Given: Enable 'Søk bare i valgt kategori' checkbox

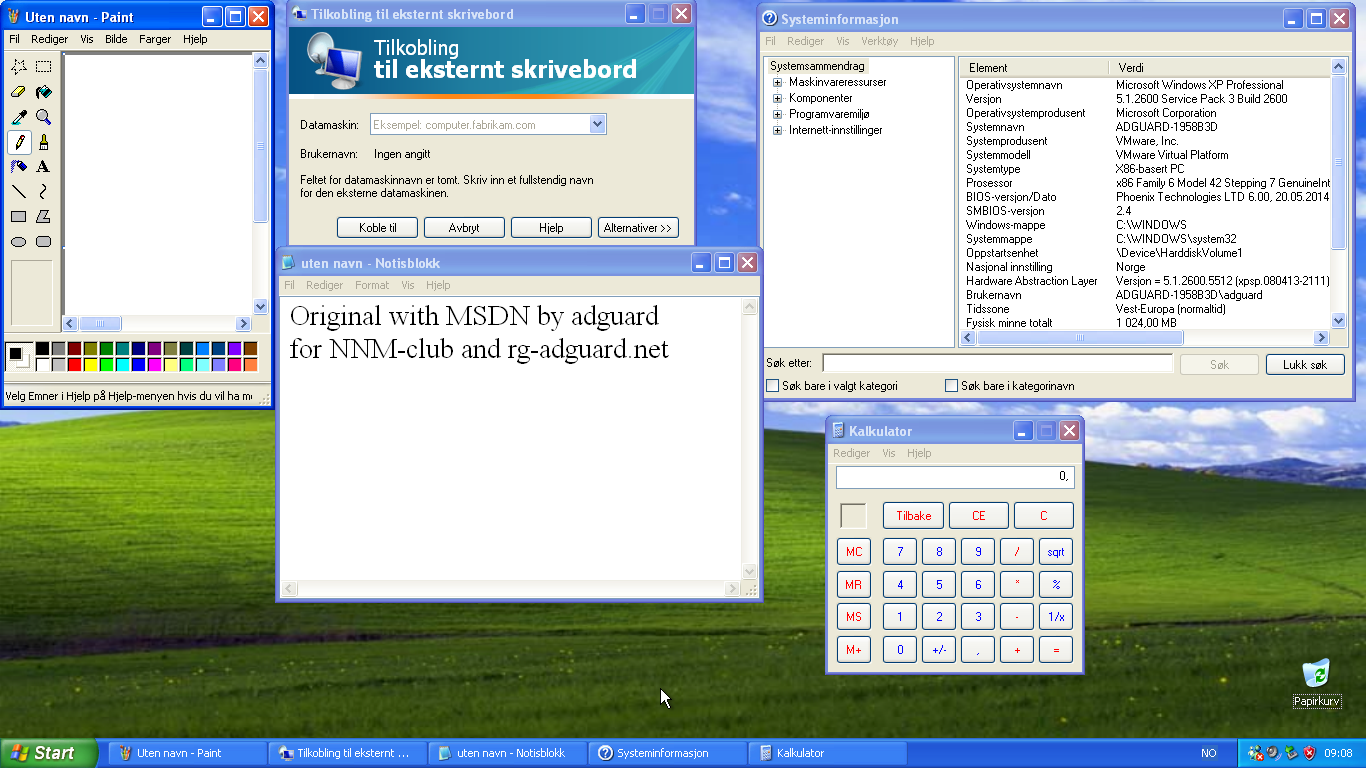Looking at the screenshot, I should [771, 385].
